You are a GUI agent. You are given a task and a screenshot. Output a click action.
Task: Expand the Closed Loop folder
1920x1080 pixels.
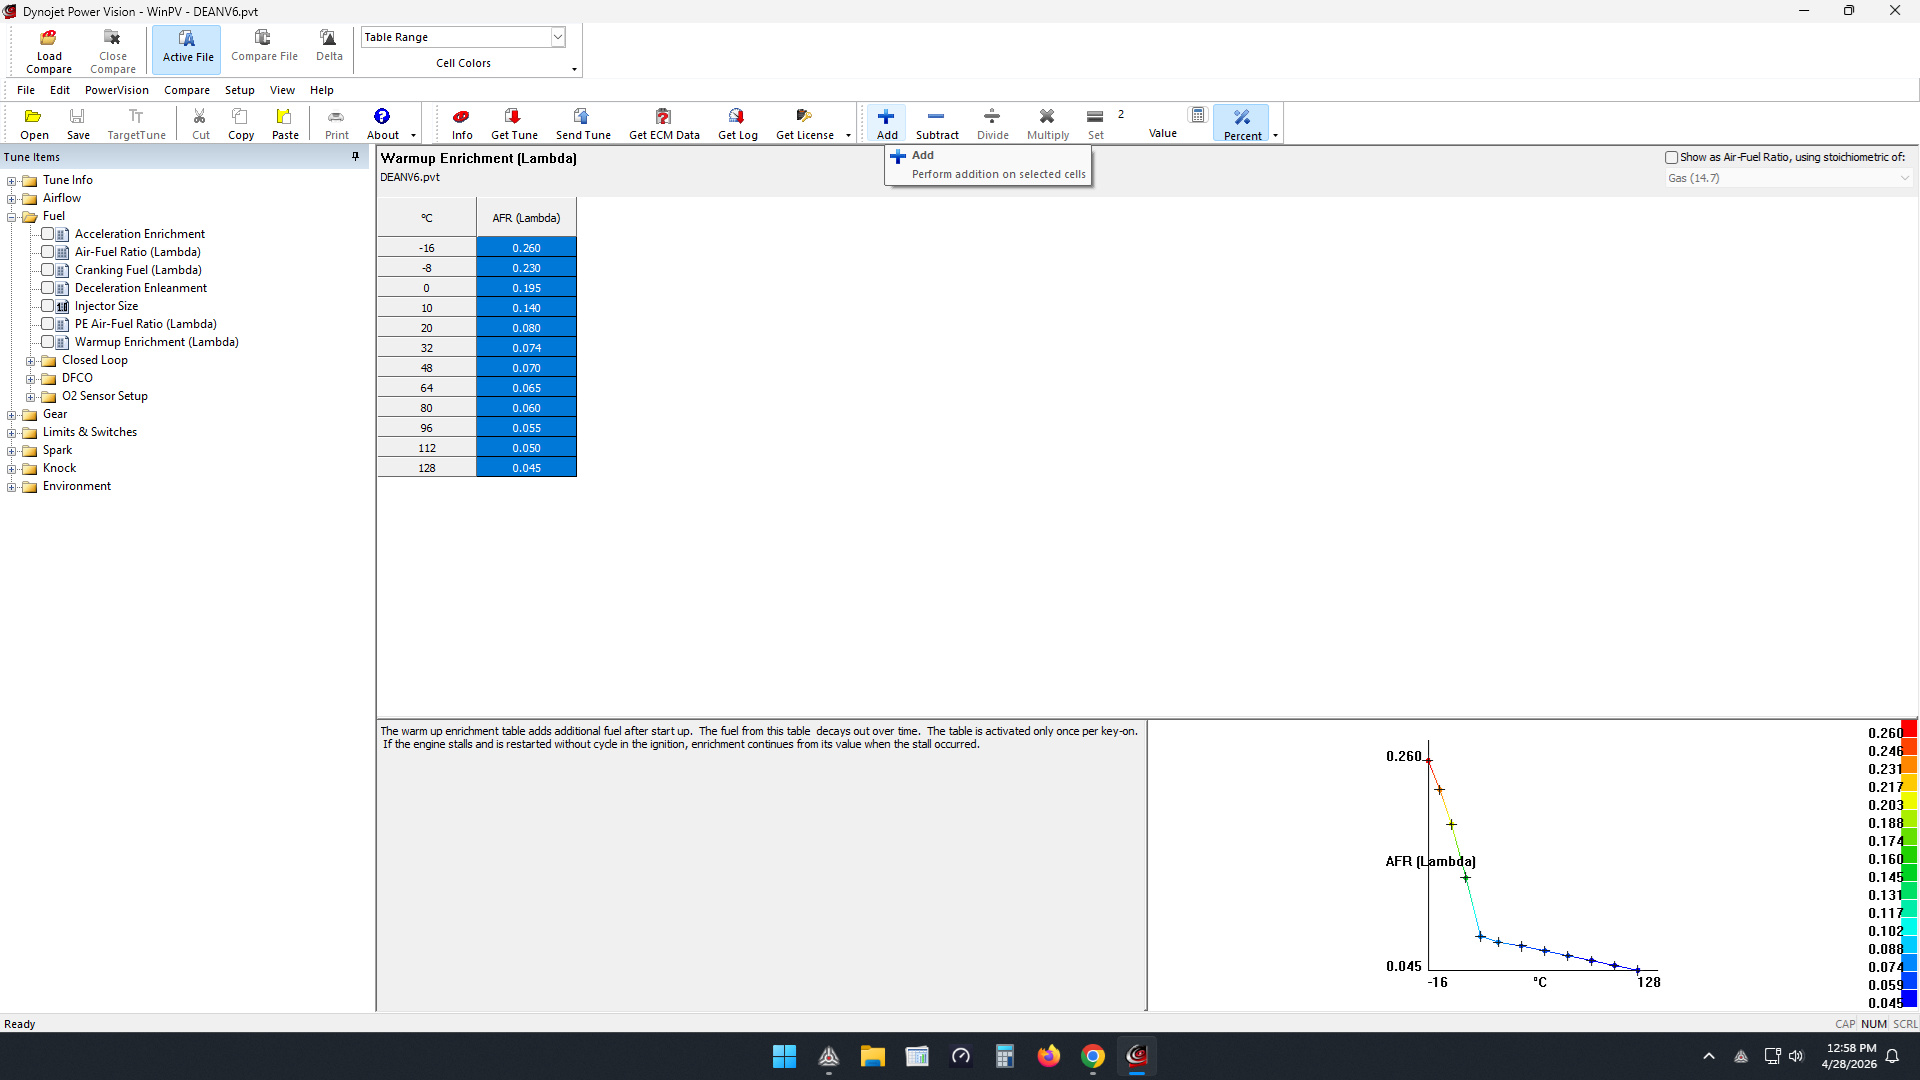pos(31,361)
